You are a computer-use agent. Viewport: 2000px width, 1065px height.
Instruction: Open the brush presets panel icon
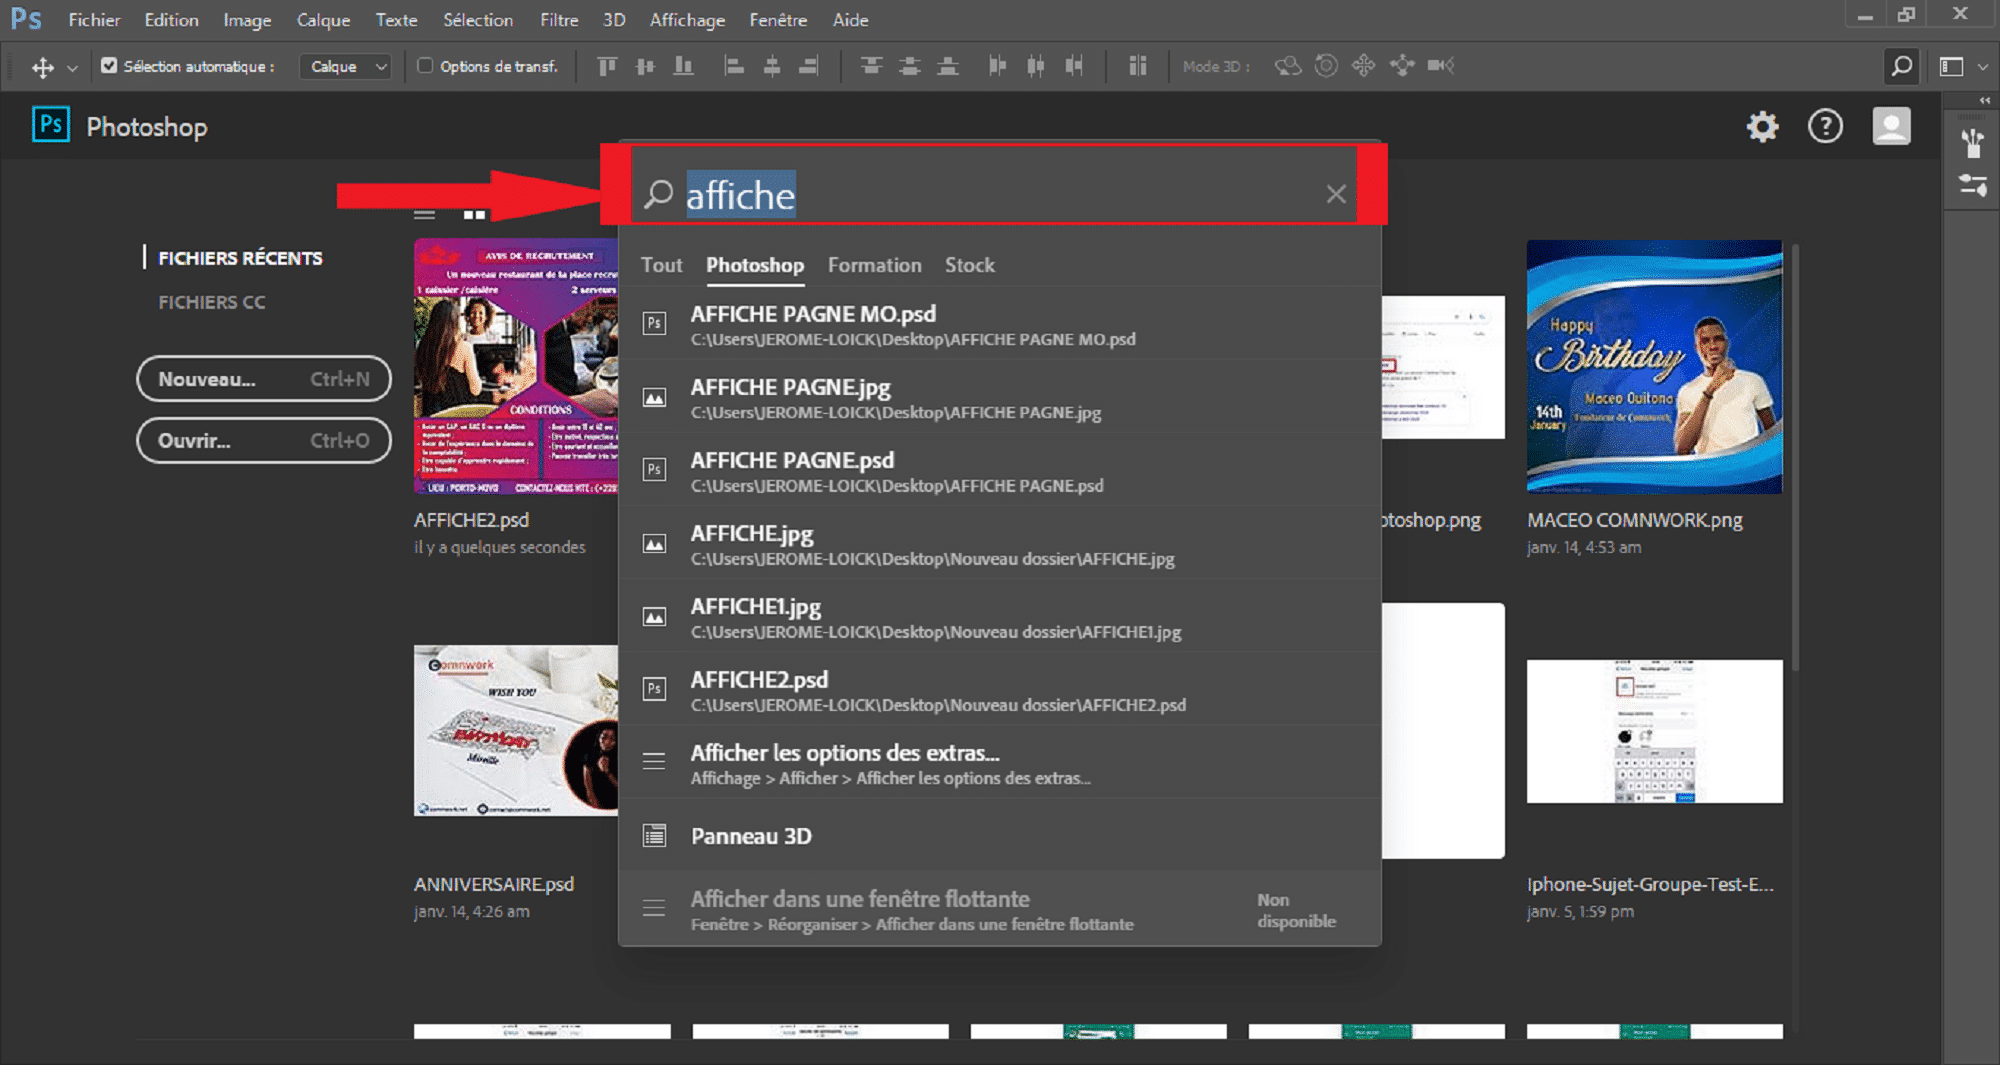pyautogui.click(x=1972, y=143)
